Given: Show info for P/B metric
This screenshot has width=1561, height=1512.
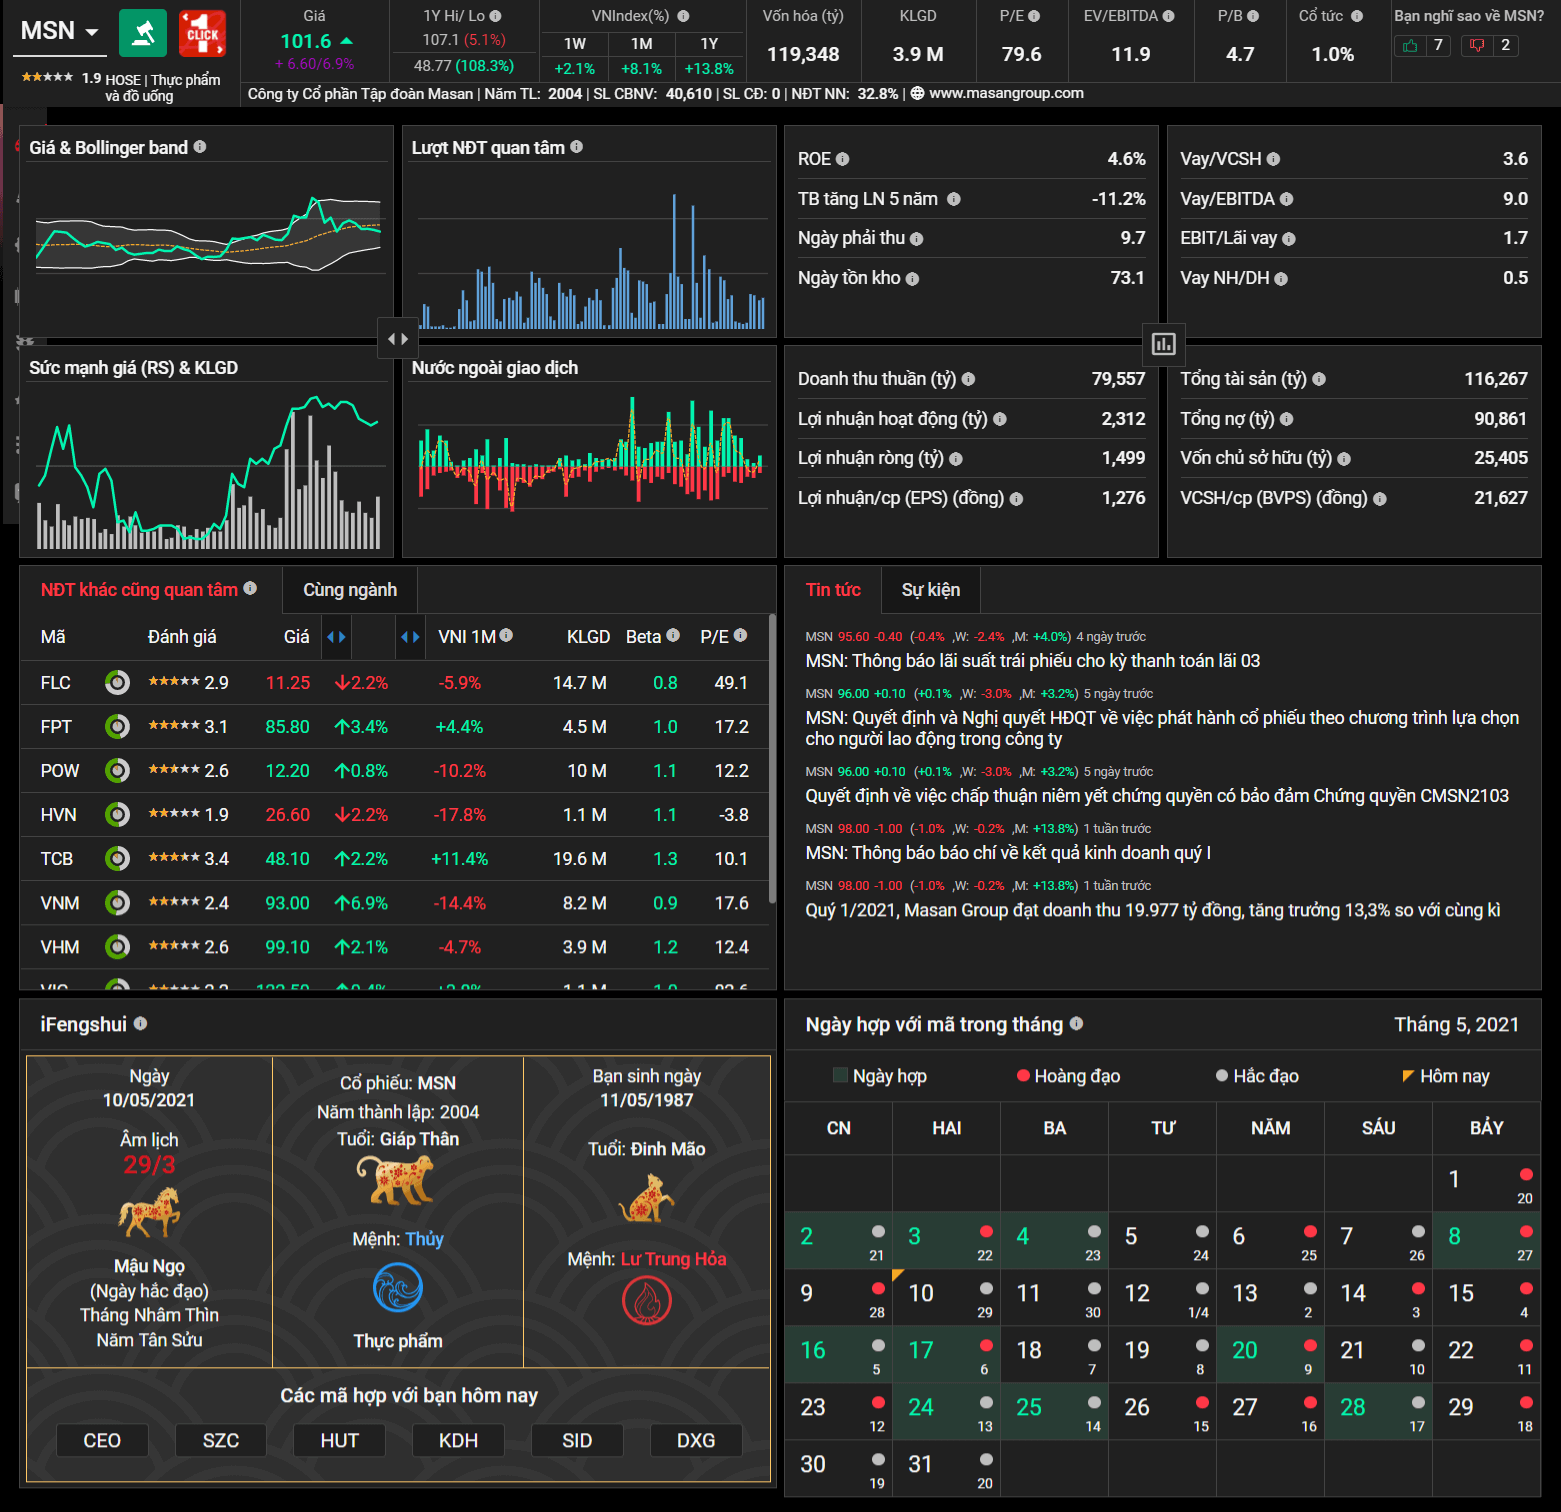Looking at the screenshot, I should tap(1253, 16).
